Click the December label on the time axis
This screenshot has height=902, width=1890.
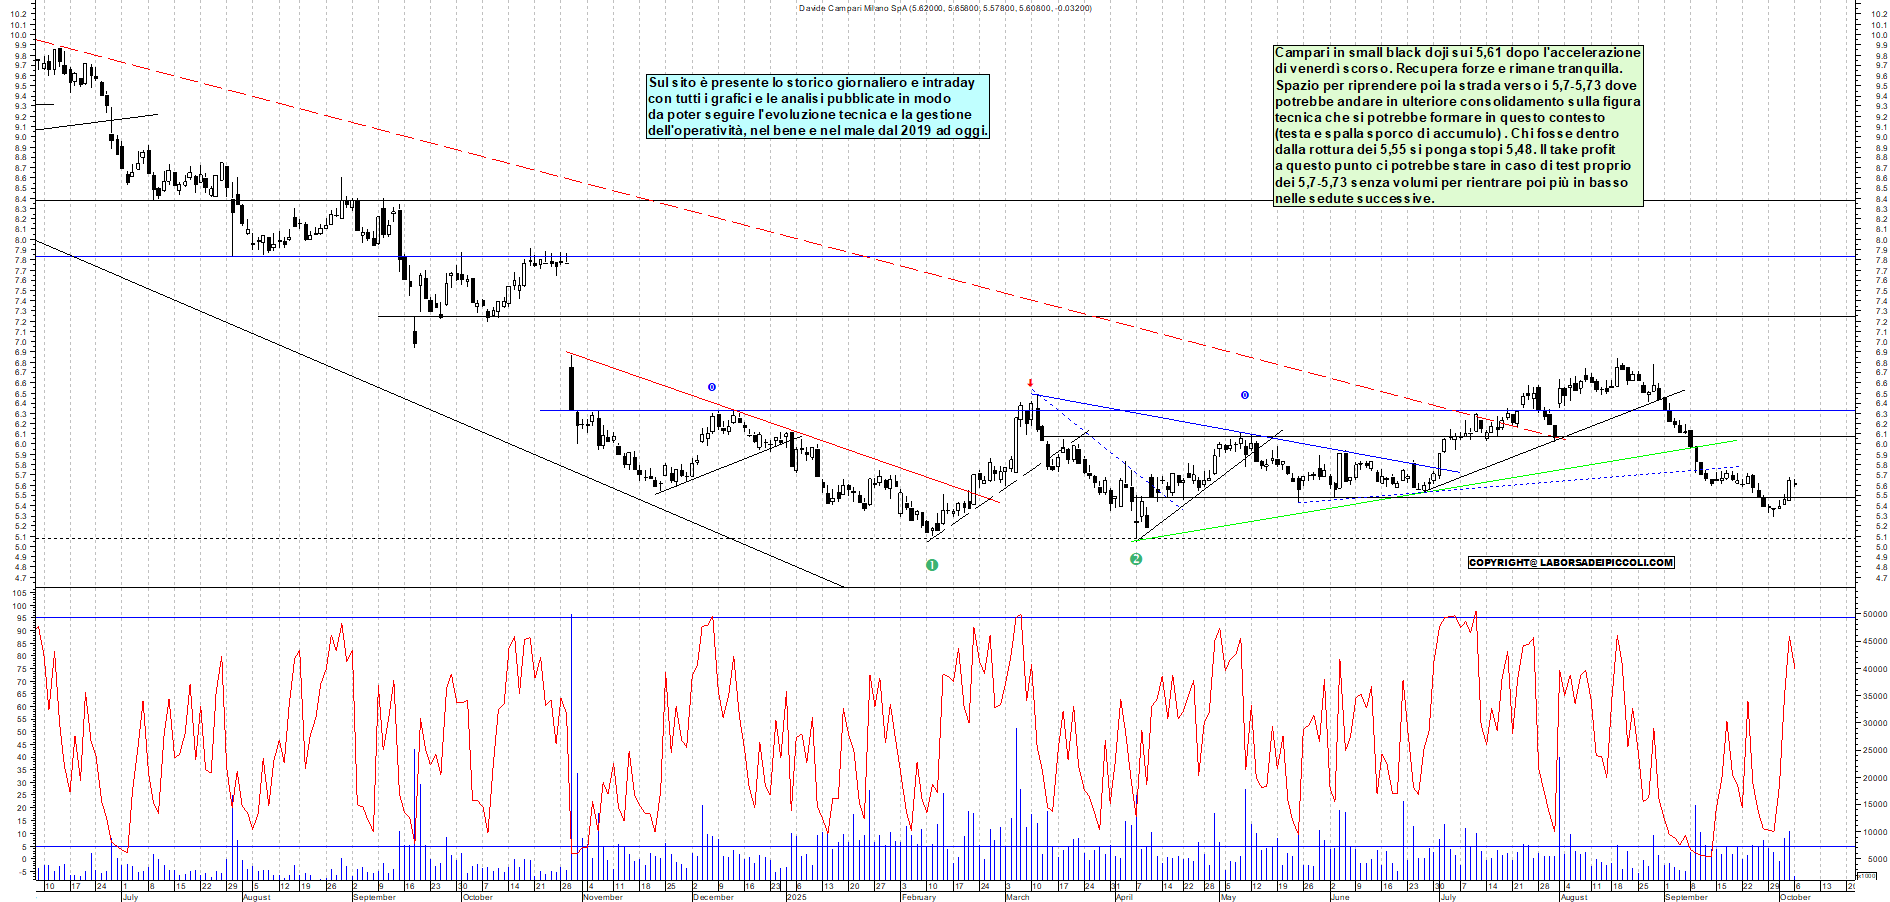pos(713,897)
